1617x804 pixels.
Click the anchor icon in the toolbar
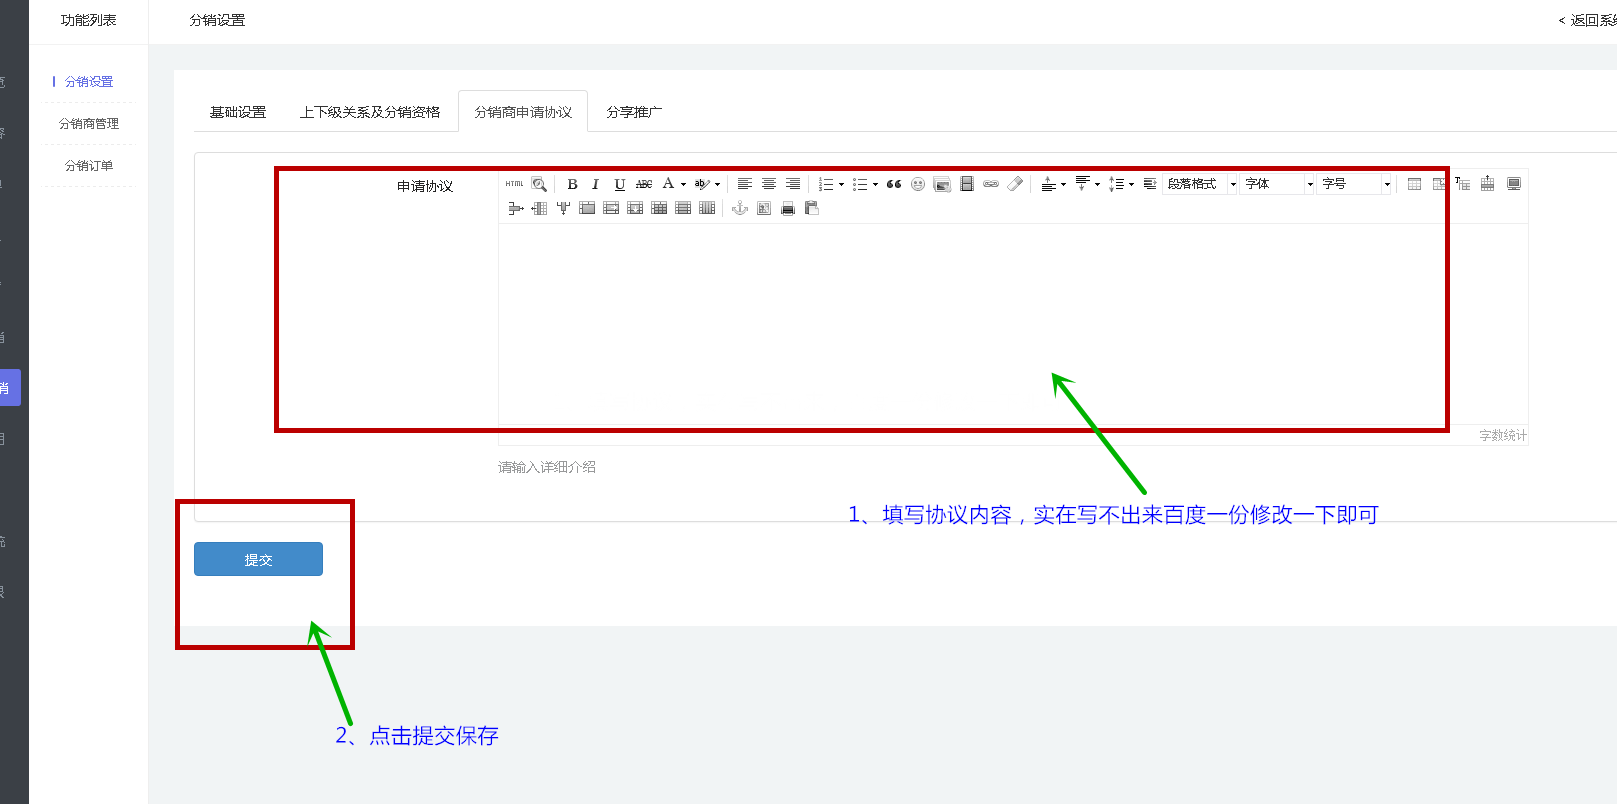[740, 208]
